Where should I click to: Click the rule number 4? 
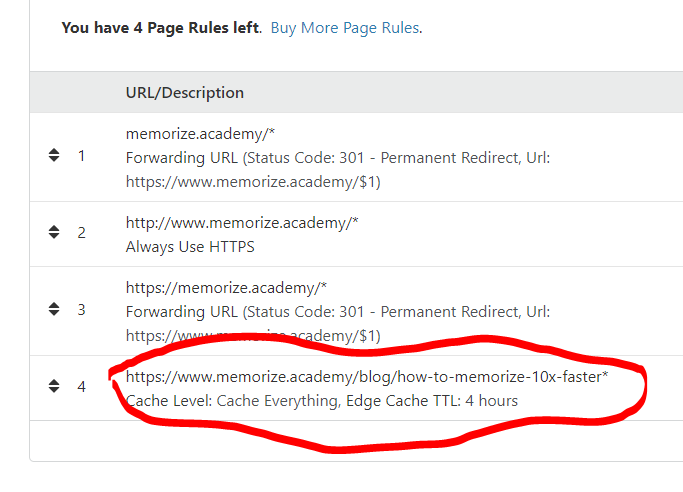click(81, 387)
